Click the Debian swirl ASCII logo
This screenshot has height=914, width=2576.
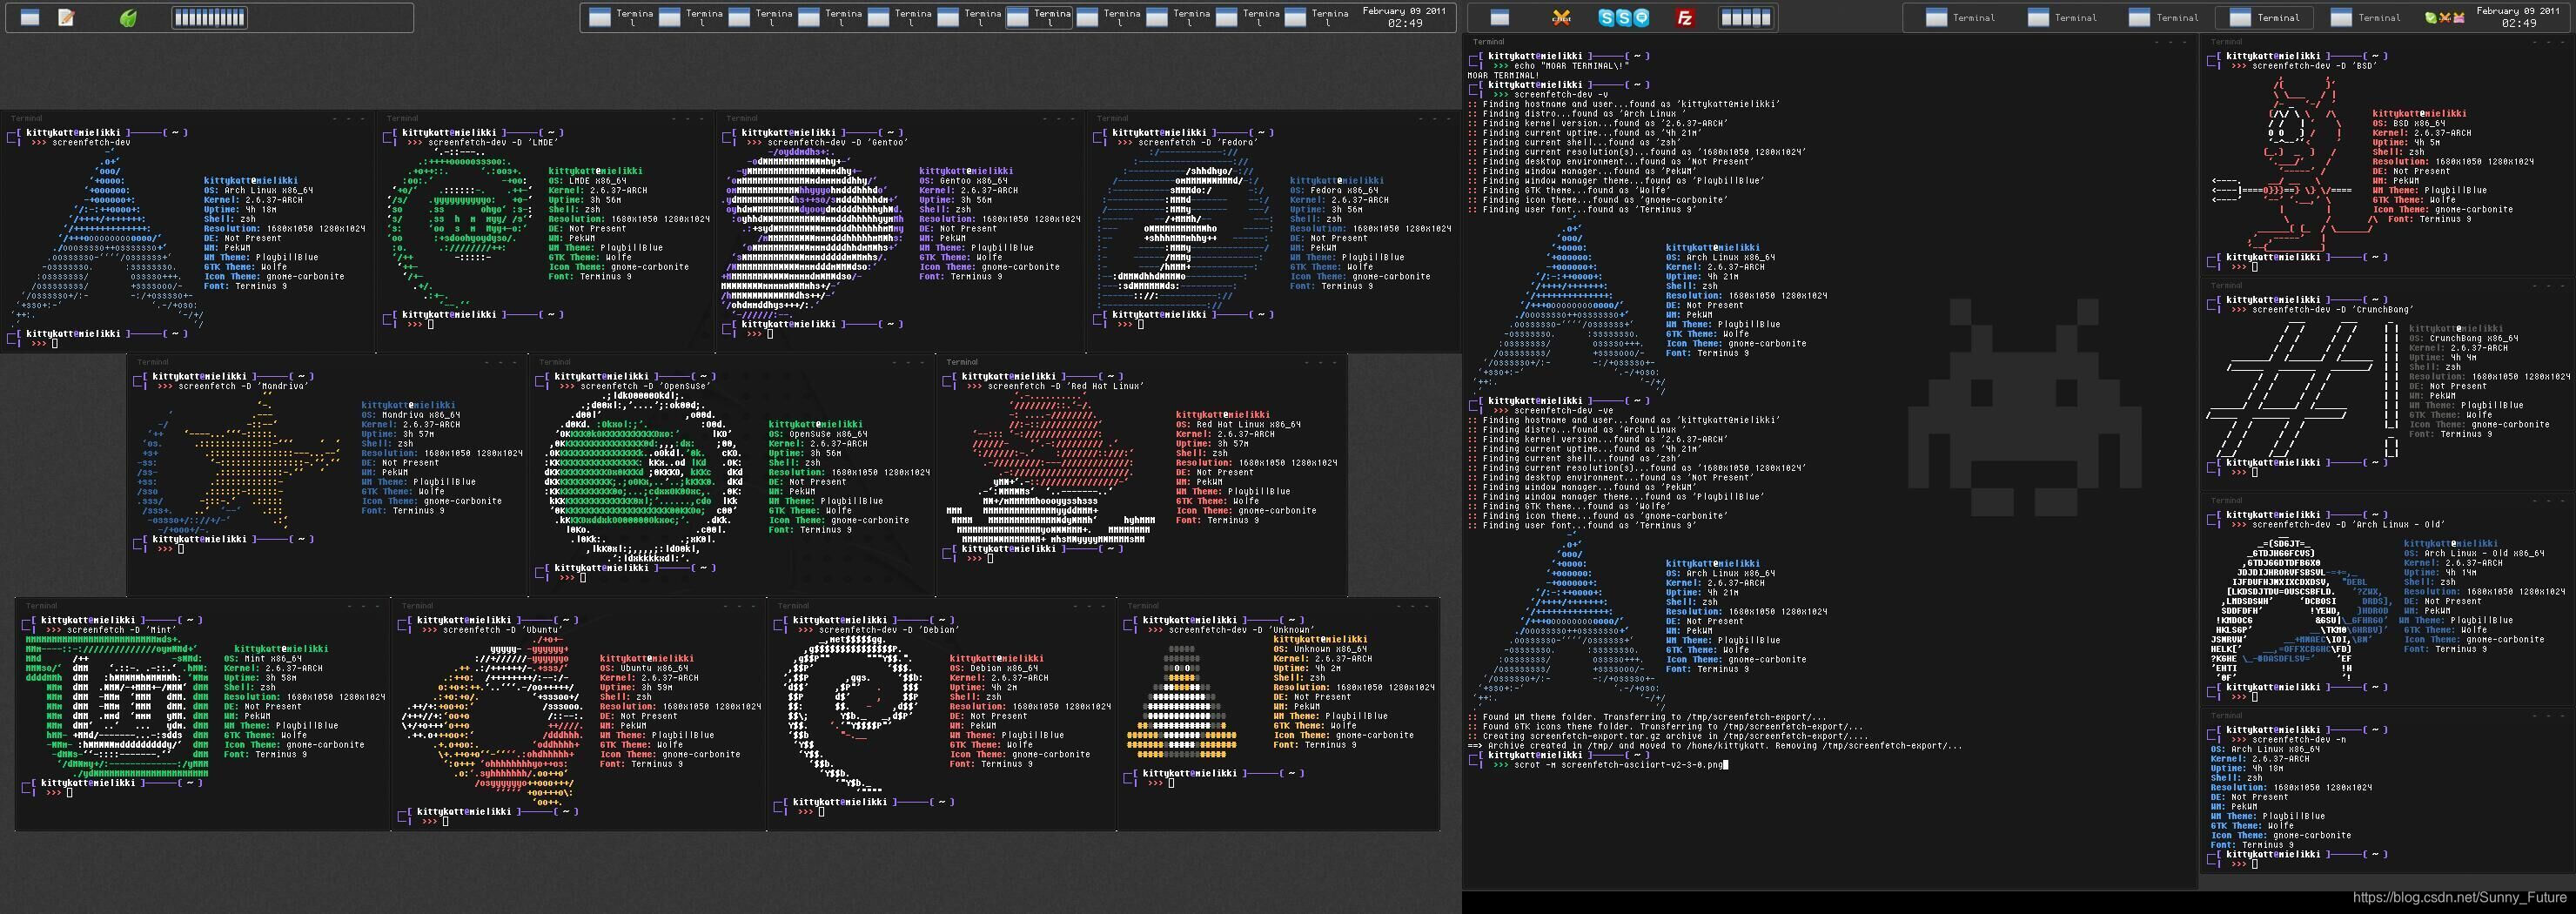852,715
